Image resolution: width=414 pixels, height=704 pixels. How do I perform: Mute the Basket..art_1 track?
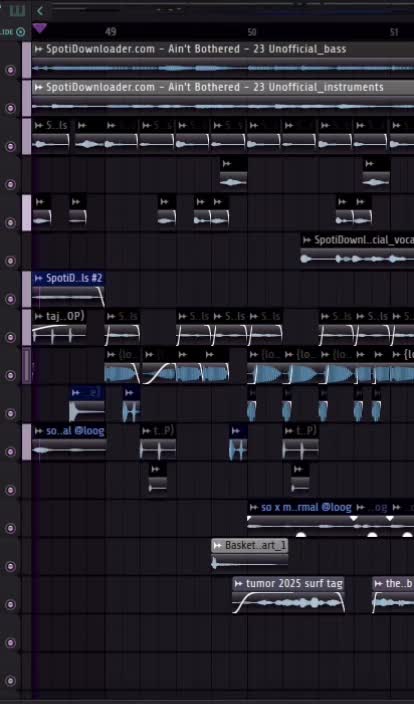pos(10,566)
